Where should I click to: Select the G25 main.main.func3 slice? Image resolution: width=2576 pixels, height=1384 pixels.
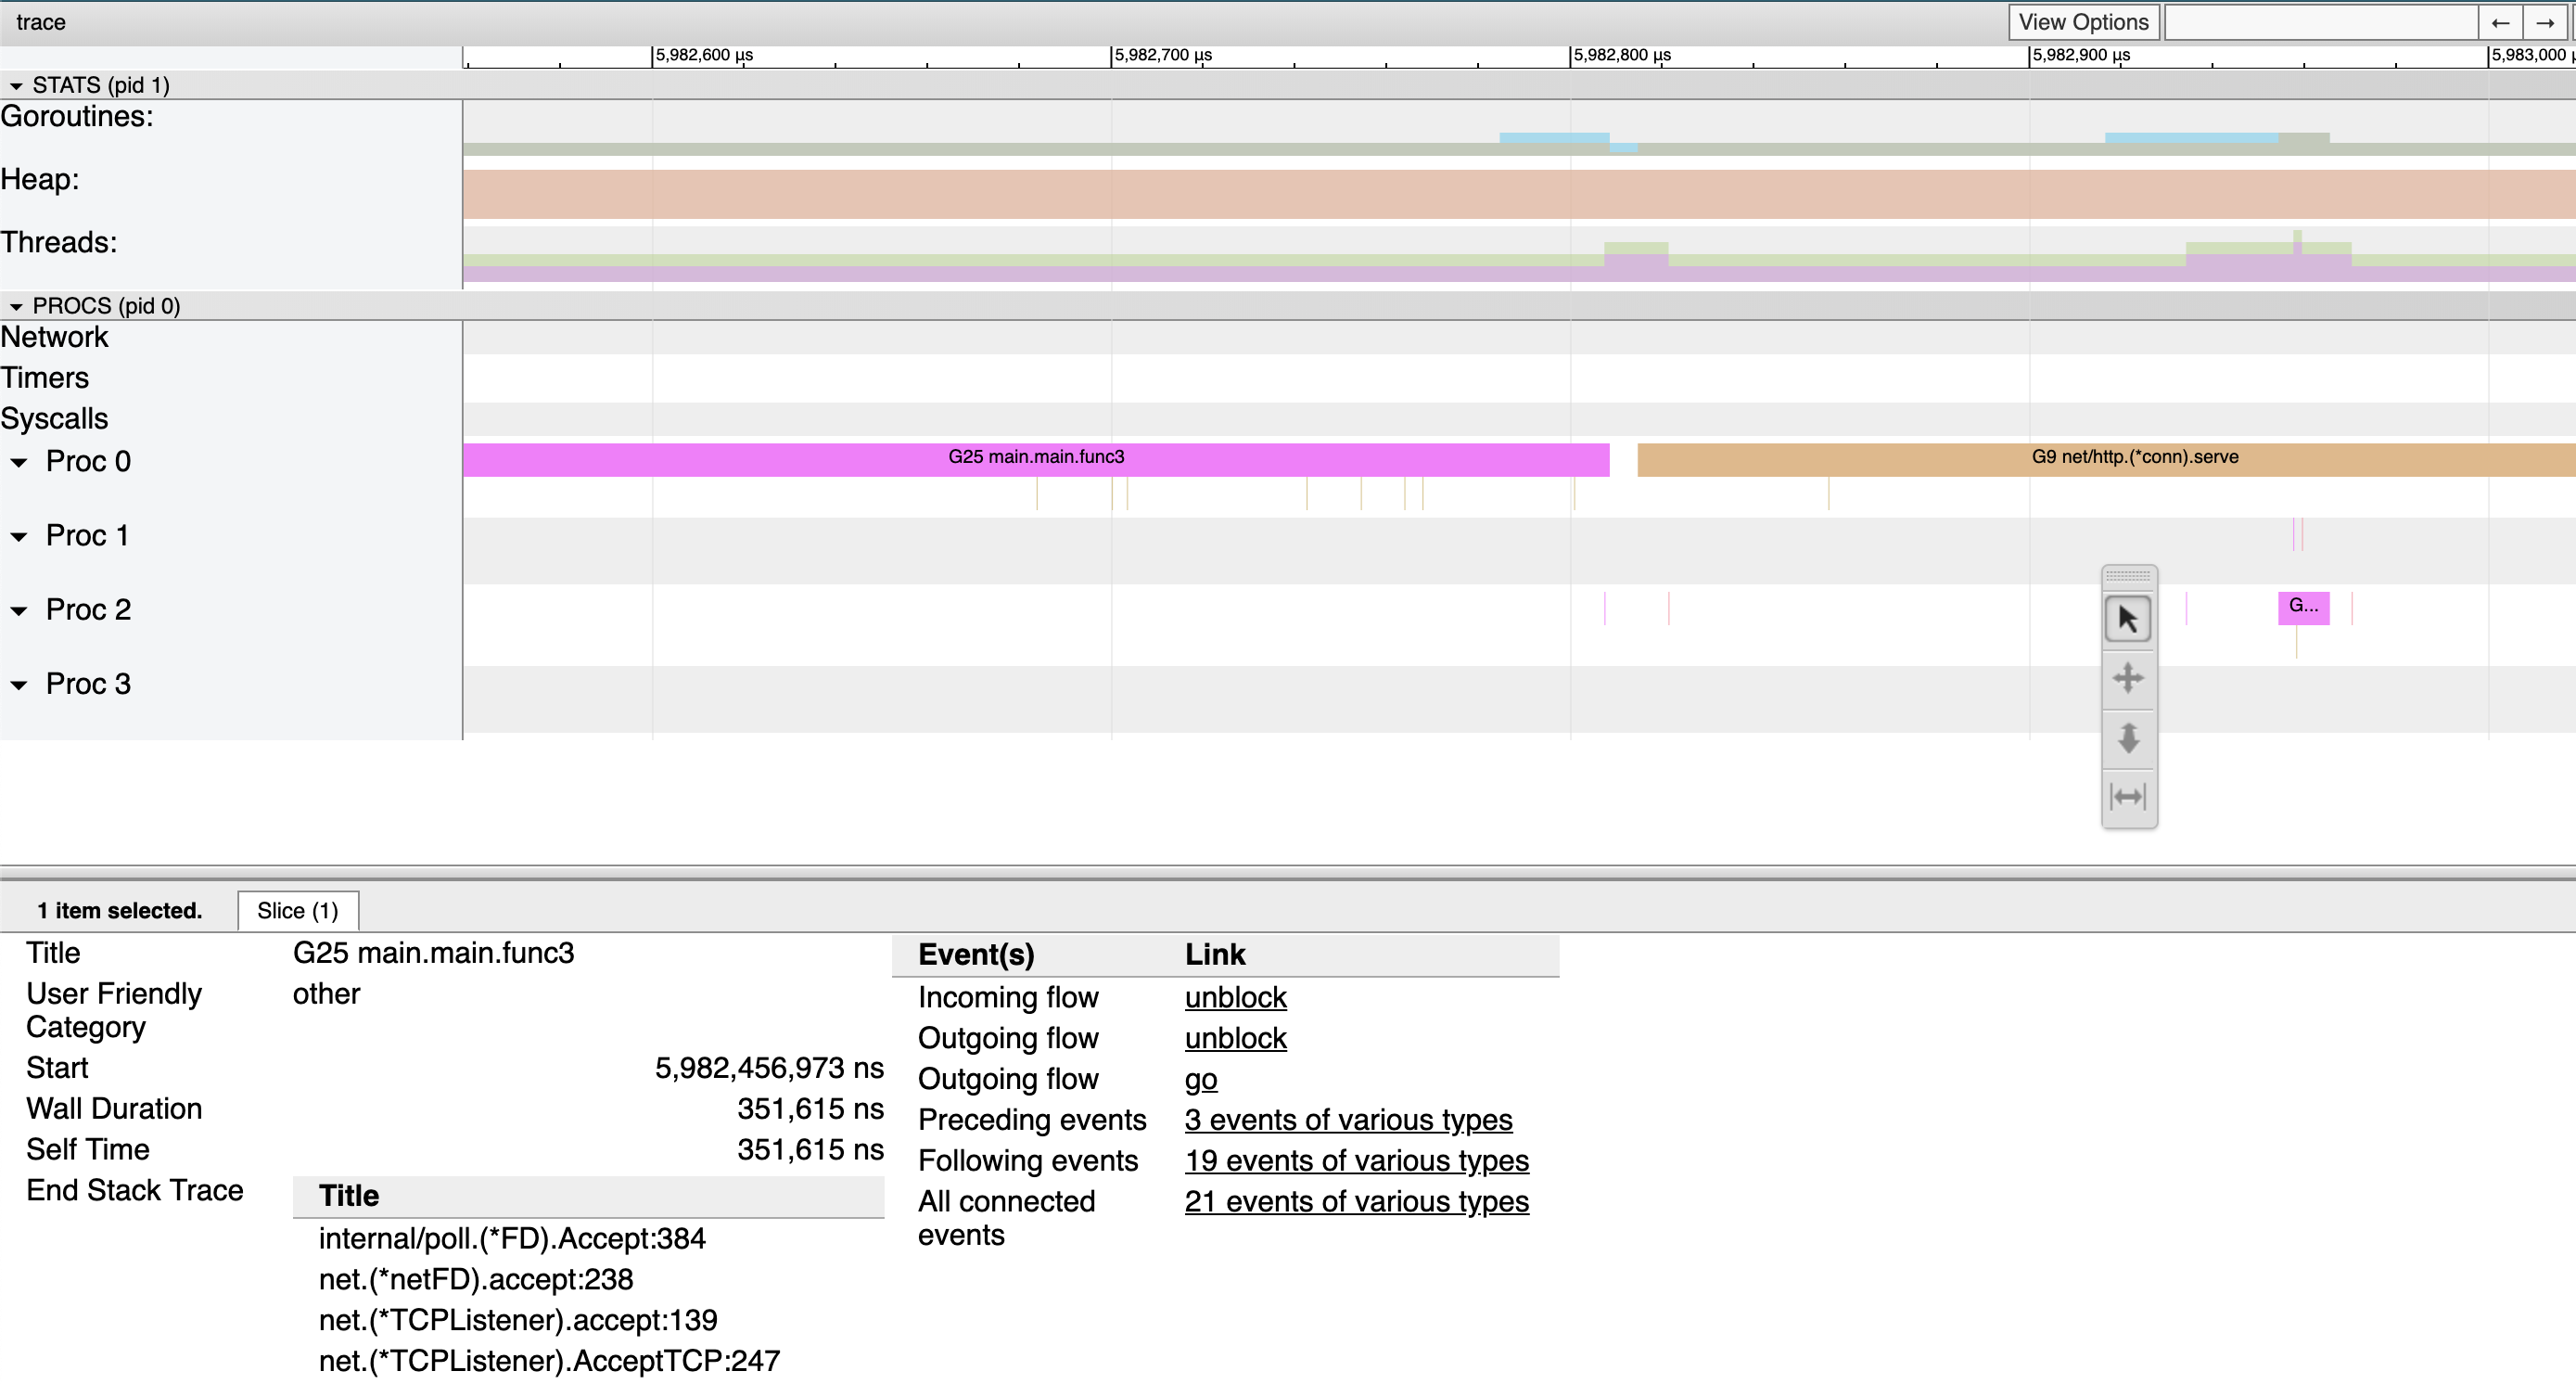[x=1035, y=459]
